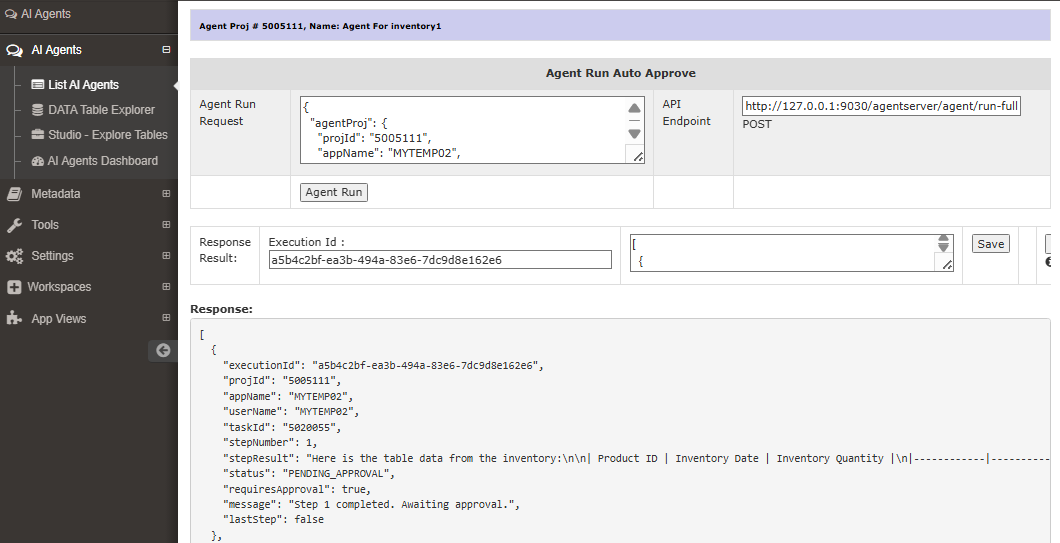Image resolution: width=1060 pixels, height=543 pixels.
Task: Click the Save button for response result
Action: 990,244
